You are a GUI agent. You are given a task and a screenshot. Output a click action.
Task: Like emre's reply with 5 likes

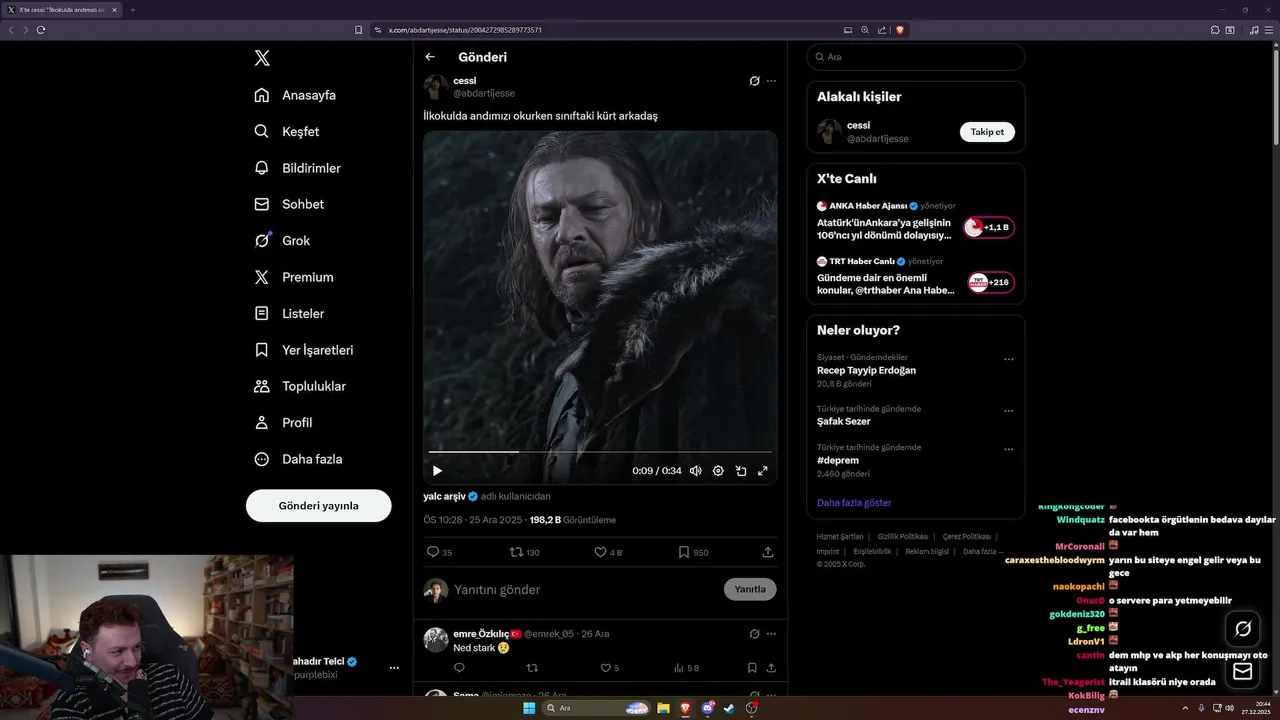[609, 668]
